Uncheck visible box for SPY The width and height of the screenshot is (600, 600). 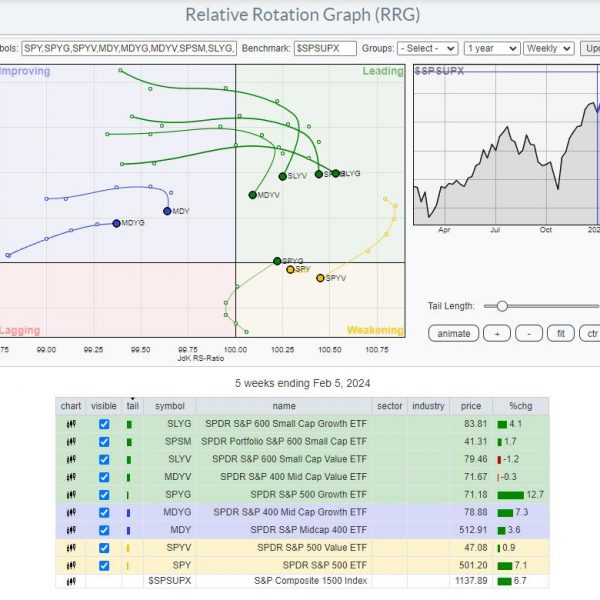tap(104, 565)
